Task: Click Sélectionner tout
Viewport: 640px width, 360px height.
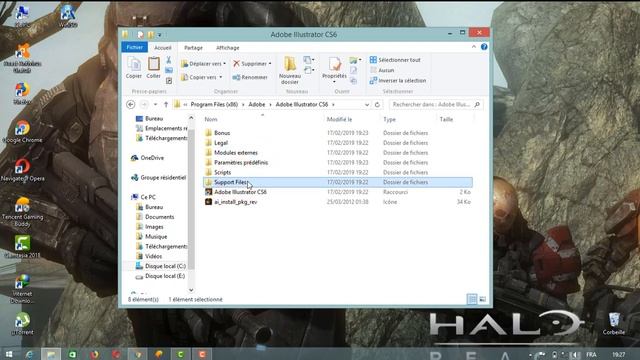Action: (x=395, y=60)
